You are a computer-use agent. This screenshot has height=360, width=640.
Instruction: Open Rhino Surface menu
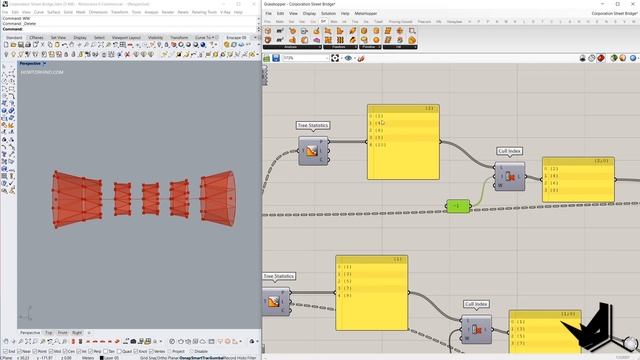pos(53,12)
